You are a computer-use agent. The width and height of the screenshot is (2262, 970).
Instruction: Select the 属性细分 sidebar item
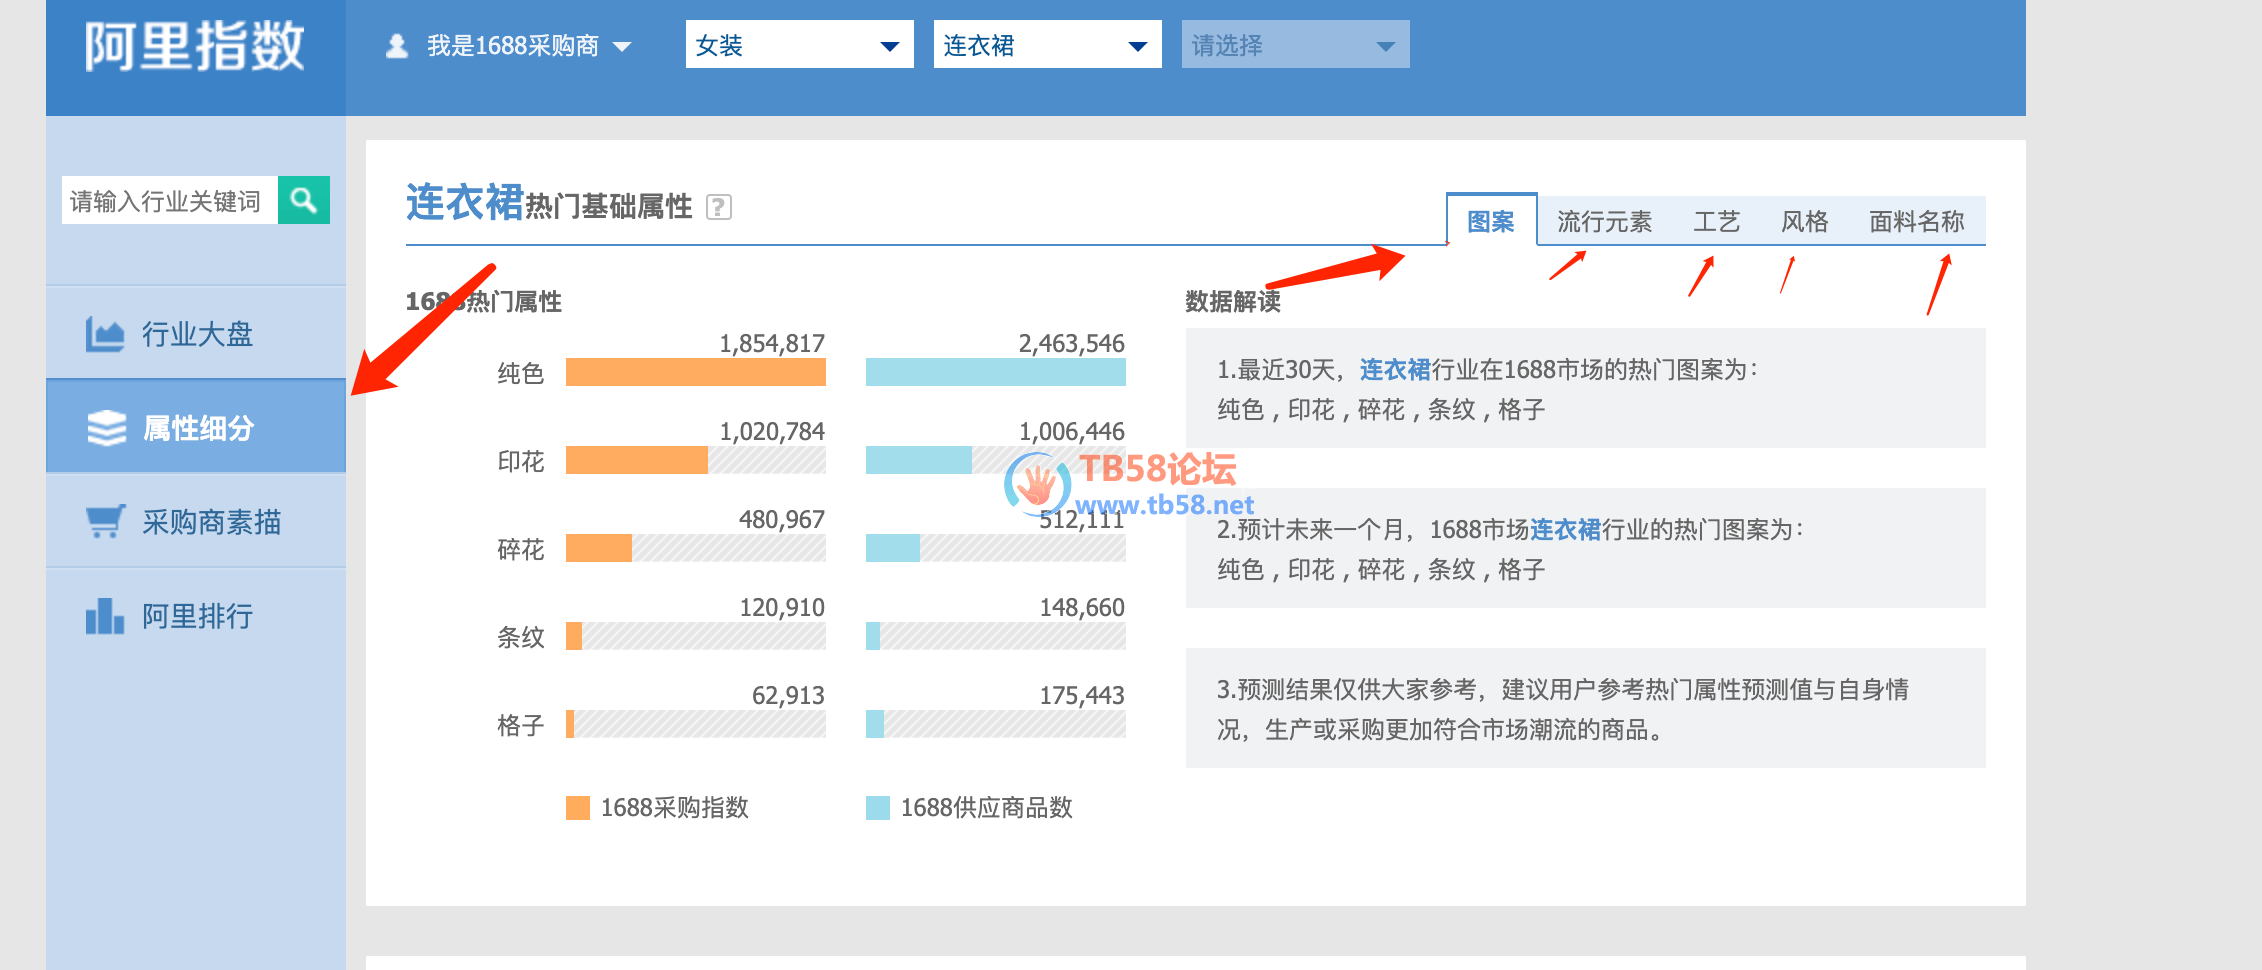196,427
